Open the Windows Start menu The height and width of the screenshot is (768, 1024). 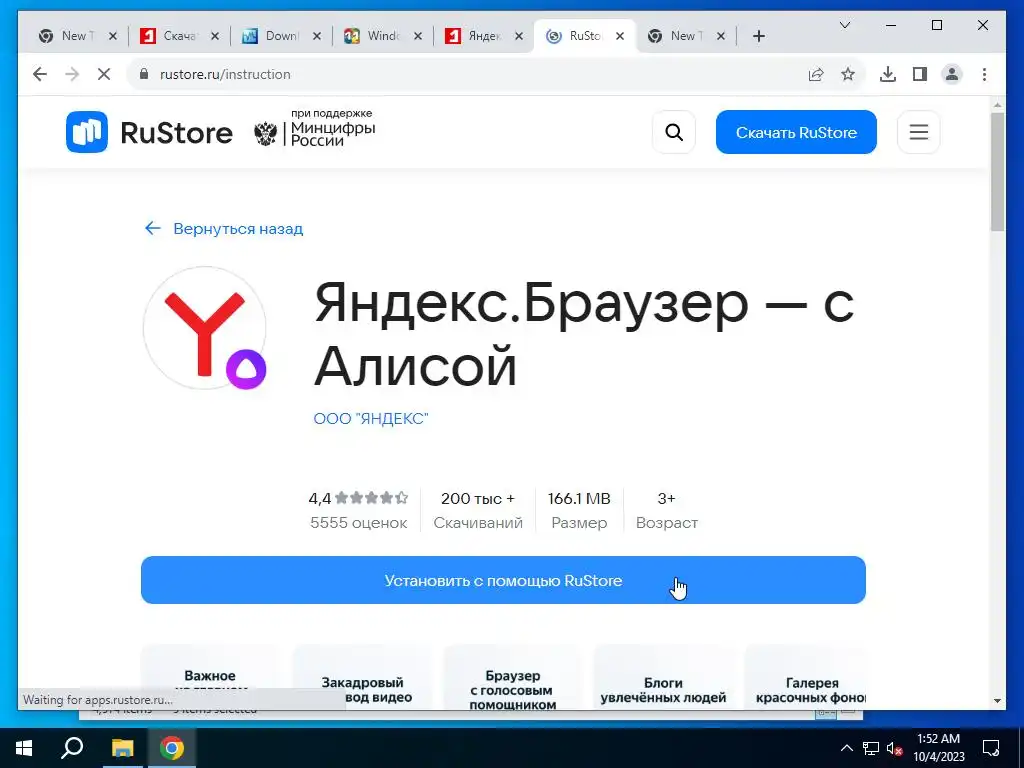[x=24, y=748]
